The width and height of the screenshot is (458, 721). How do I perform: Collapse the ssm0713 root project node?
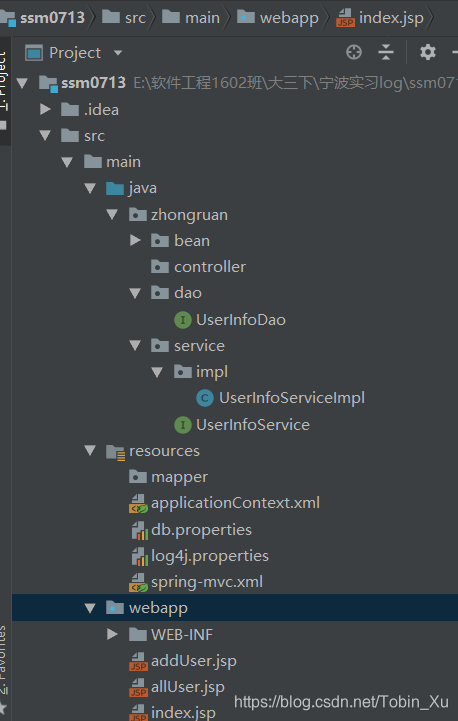(22, 83)
